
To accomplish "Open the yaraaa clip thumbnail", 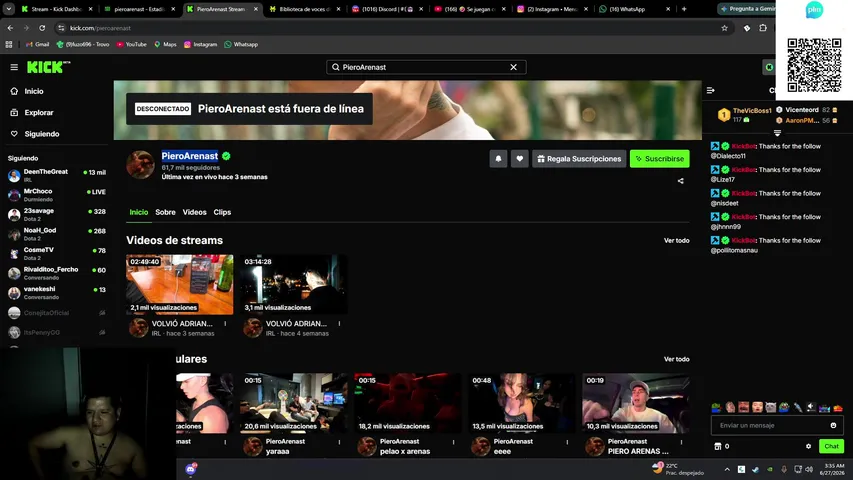I will click(x=294, y=403).
